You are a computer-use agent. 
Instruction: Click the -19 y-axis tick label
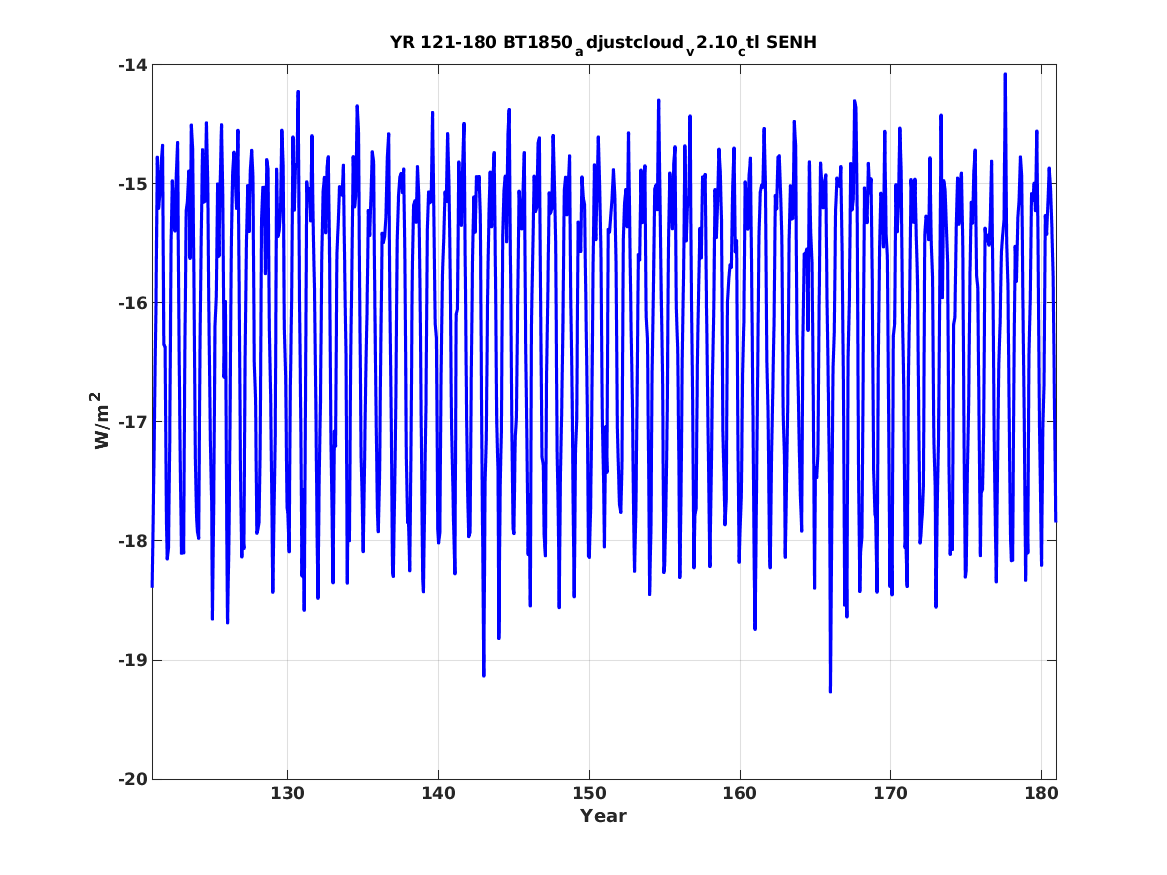[132, 661]
